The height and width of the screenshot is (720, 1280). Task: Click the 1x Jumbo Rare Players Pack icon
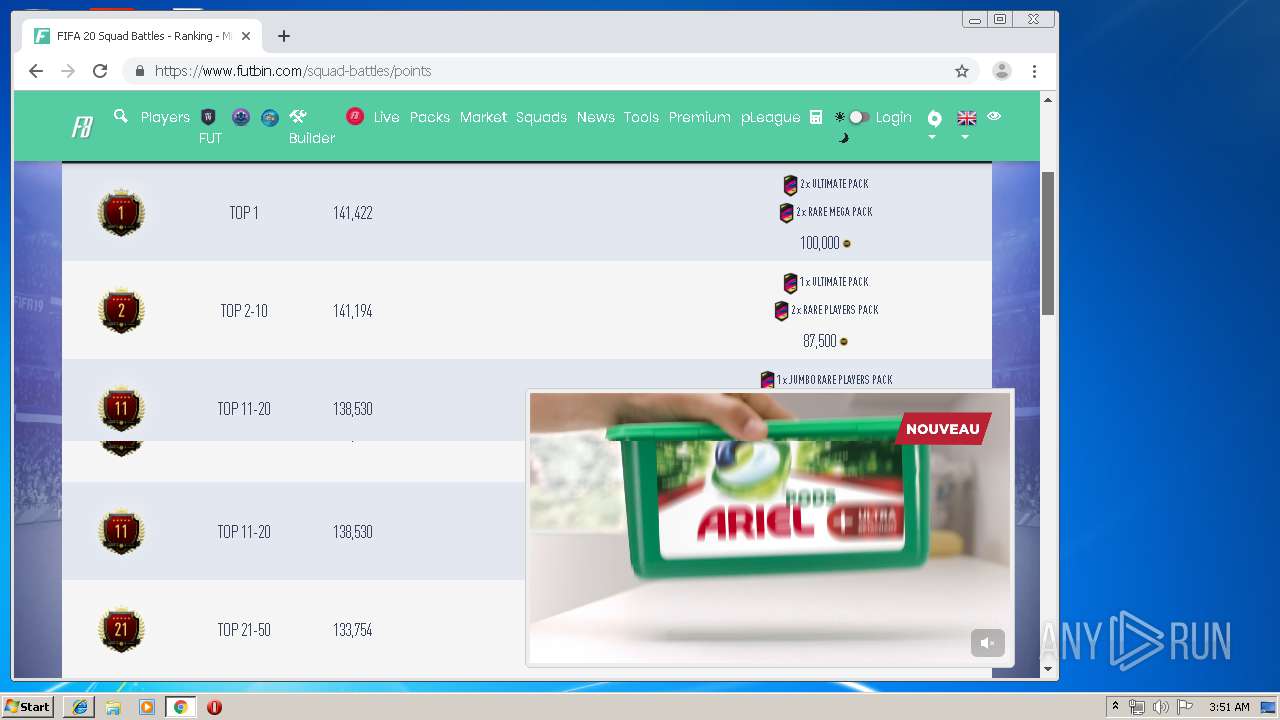click(767, 380)
